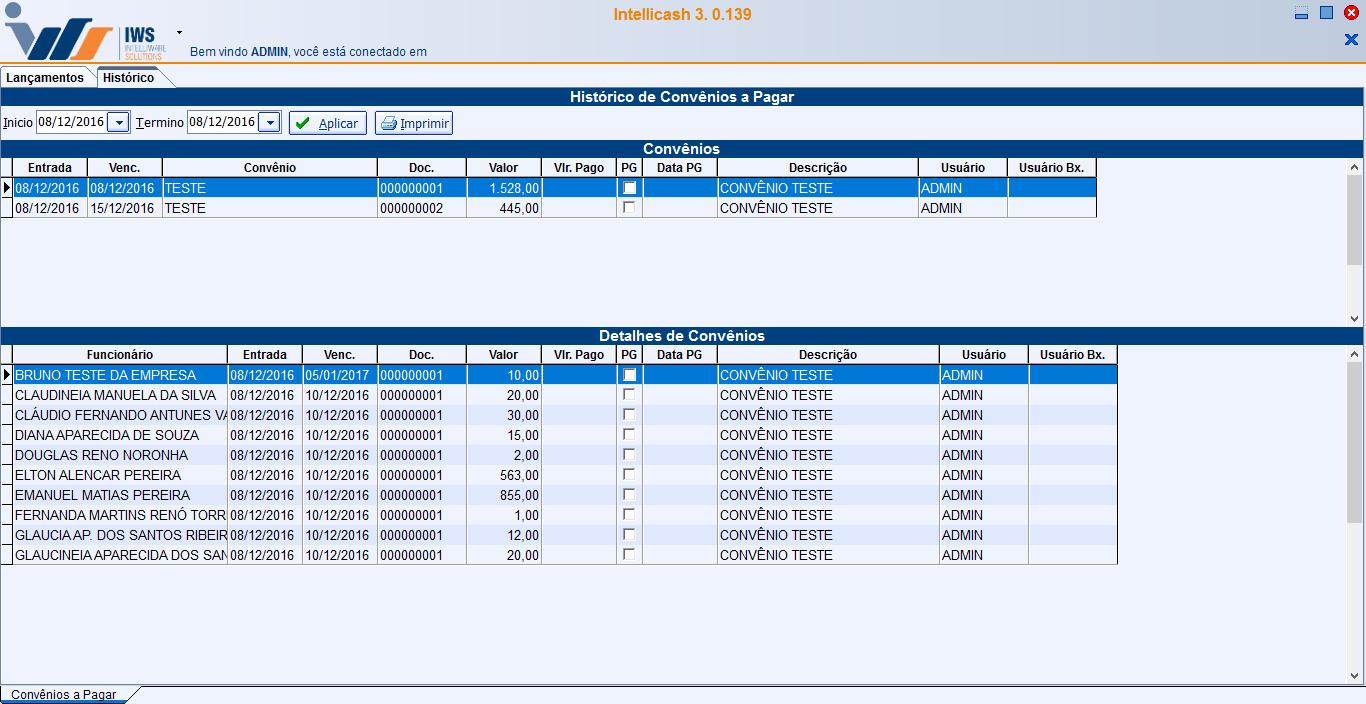Sort Convênios grid by Convênio column header
The width and height of the screenshot is (1366, 704).
click(270, 168)
